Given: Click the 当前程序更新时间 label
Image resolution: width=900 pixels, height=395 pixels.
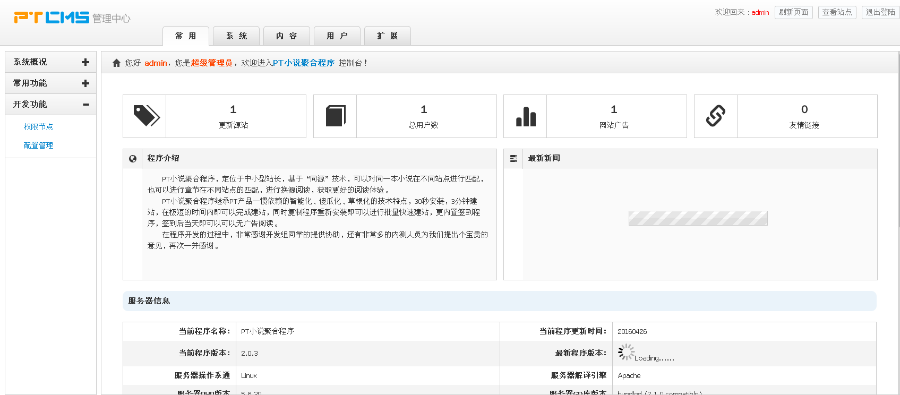Looking at the screenshot, I should (572, 331).
